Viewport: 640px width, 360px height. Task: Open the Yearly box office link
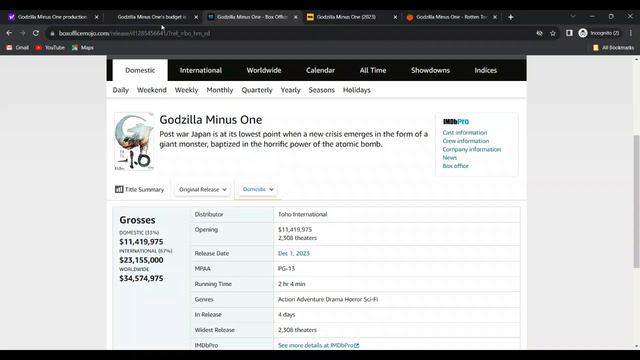pyautogui.click(x=290, y=90)
